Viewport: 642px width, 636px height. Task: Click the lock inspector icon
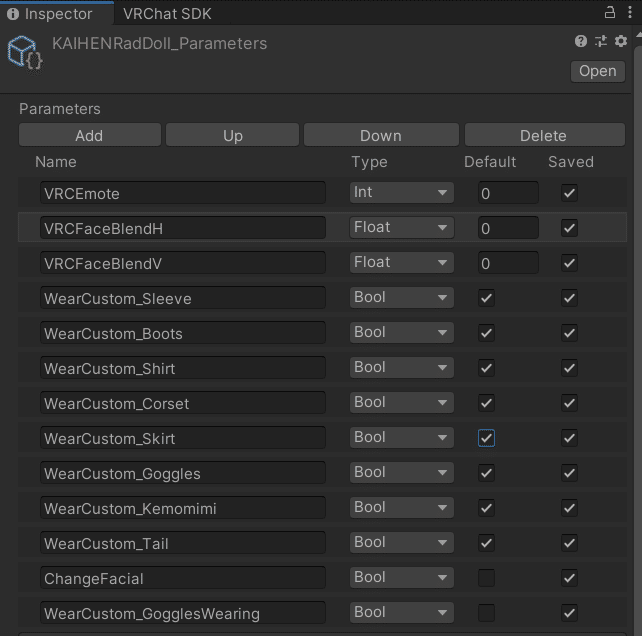pos(610,13)
